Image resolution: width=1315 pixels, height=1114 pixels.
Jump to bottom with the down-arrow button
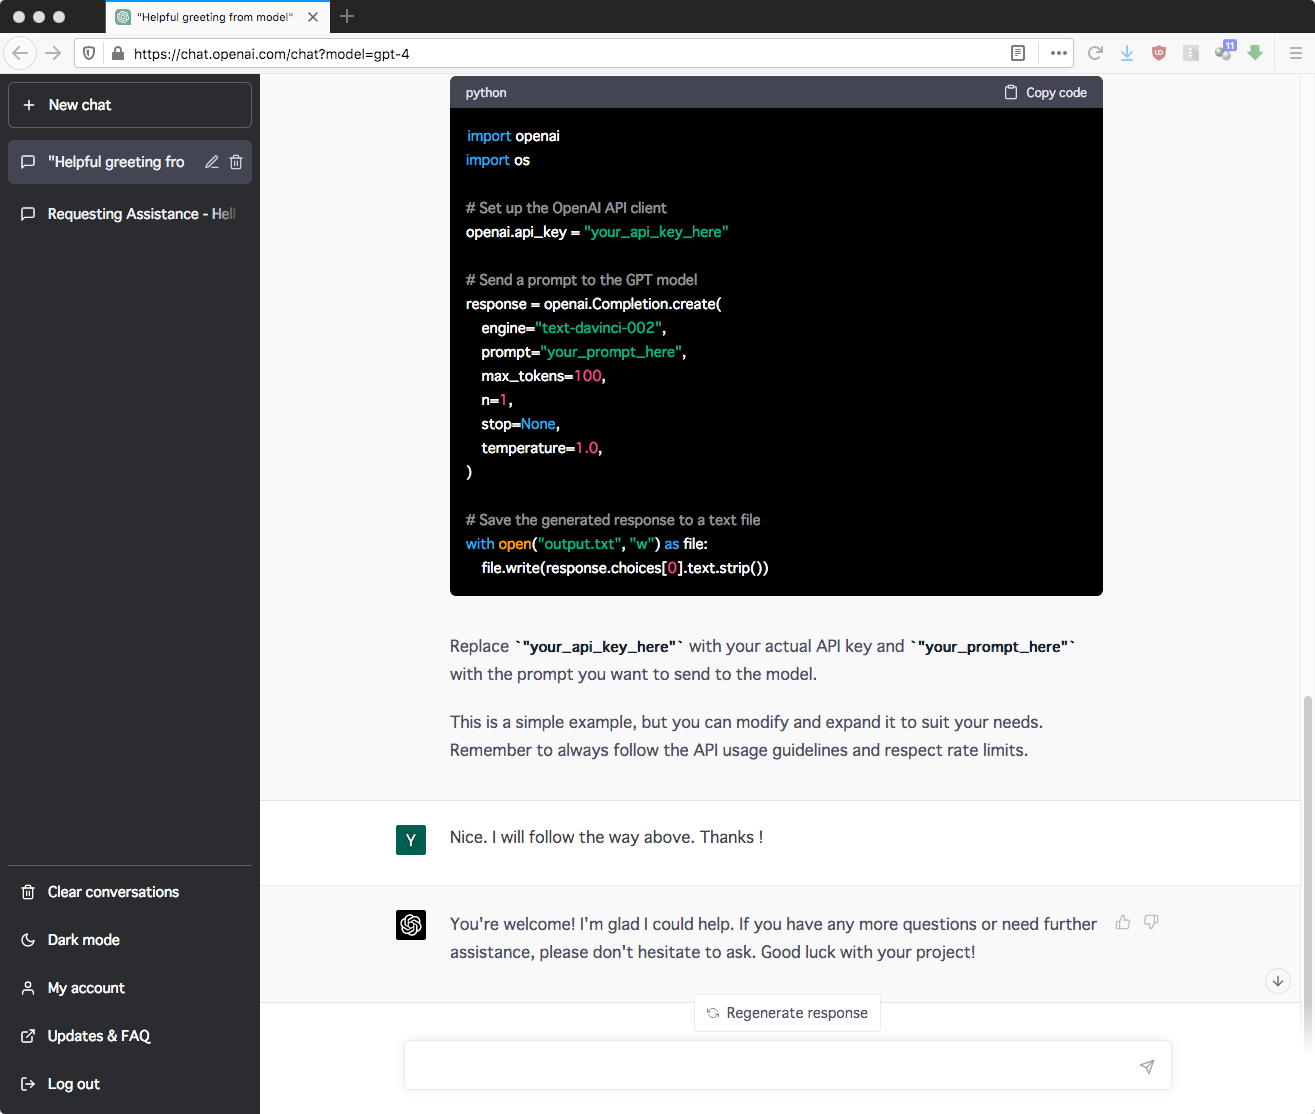[1278, 981]
